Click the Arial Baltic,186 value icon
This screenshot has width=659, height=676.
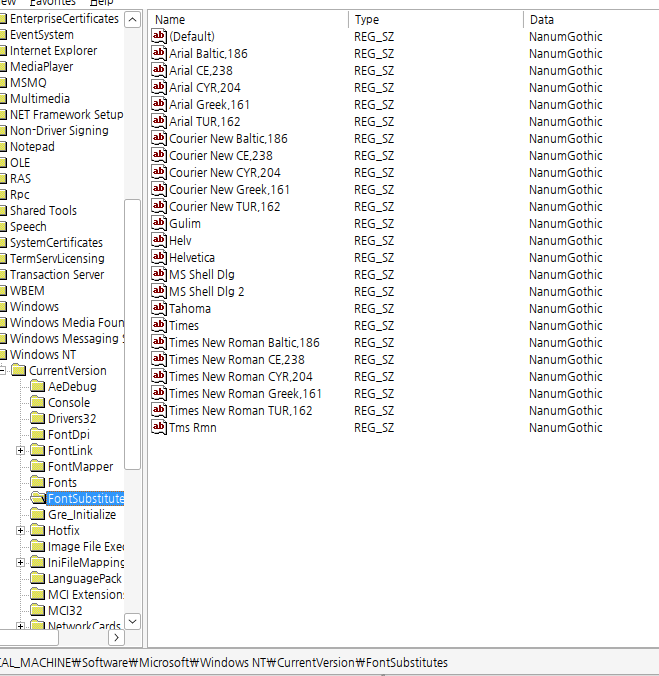pos(159,53)
